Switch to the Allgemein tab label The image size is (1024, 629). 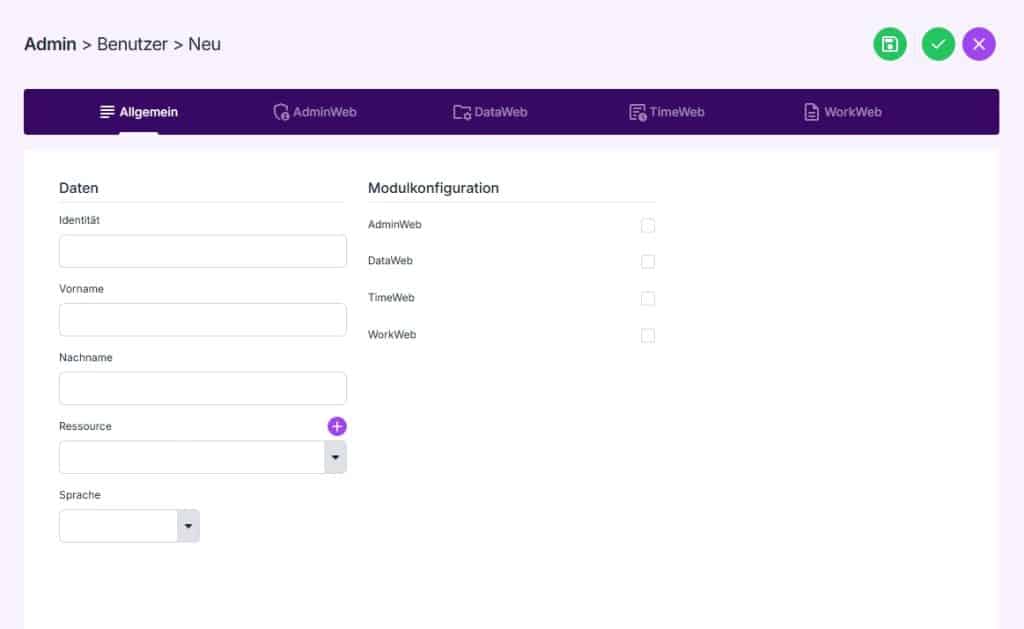[148, 112]
